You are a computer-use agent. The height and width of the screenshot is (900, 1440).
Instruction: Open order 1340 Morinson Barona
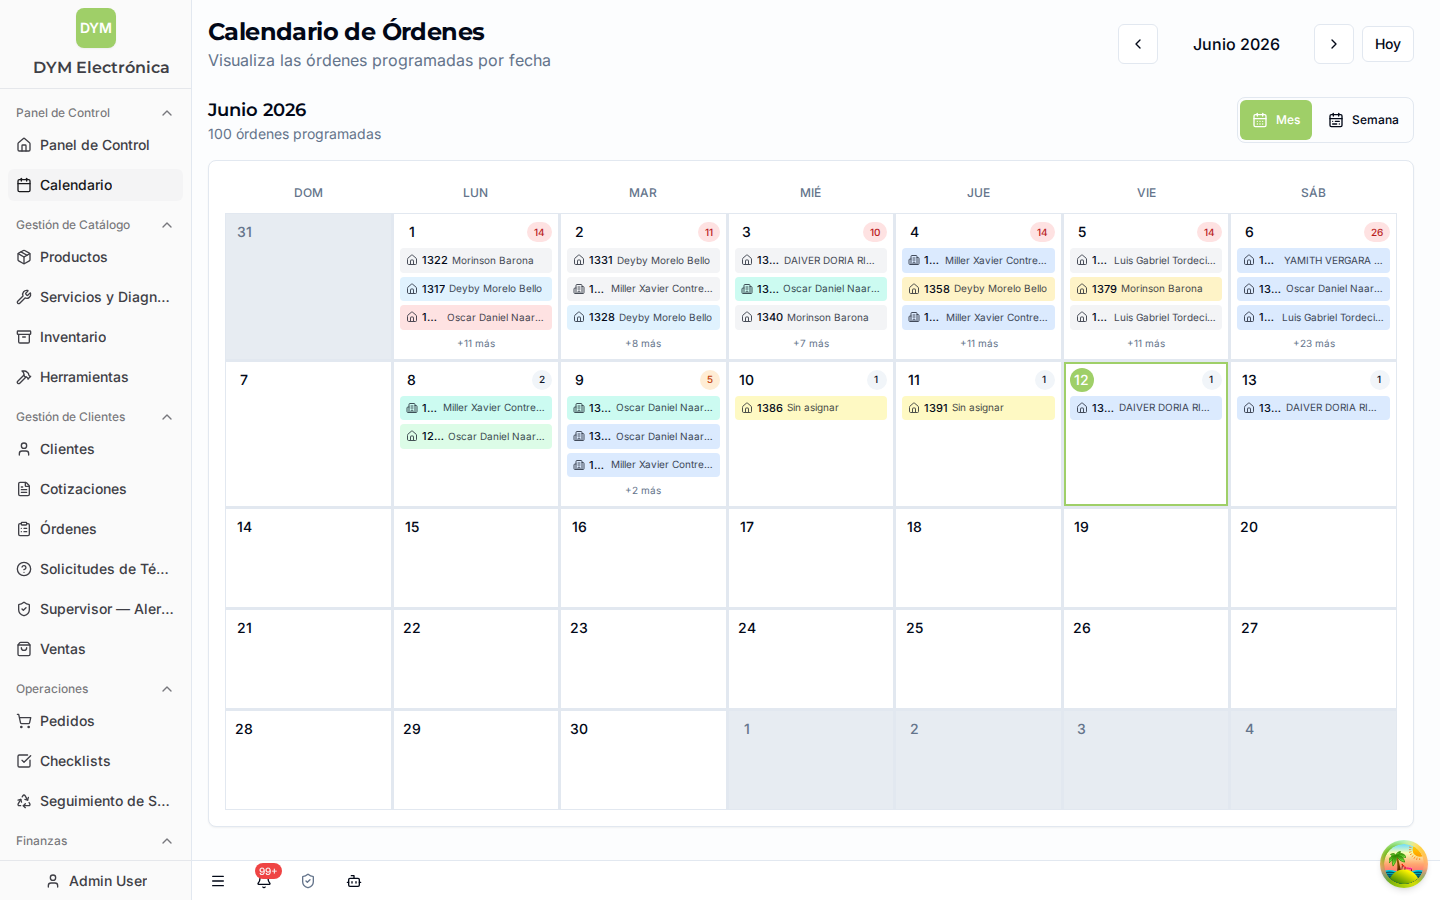pyautogui.click(x=811, y=318)
